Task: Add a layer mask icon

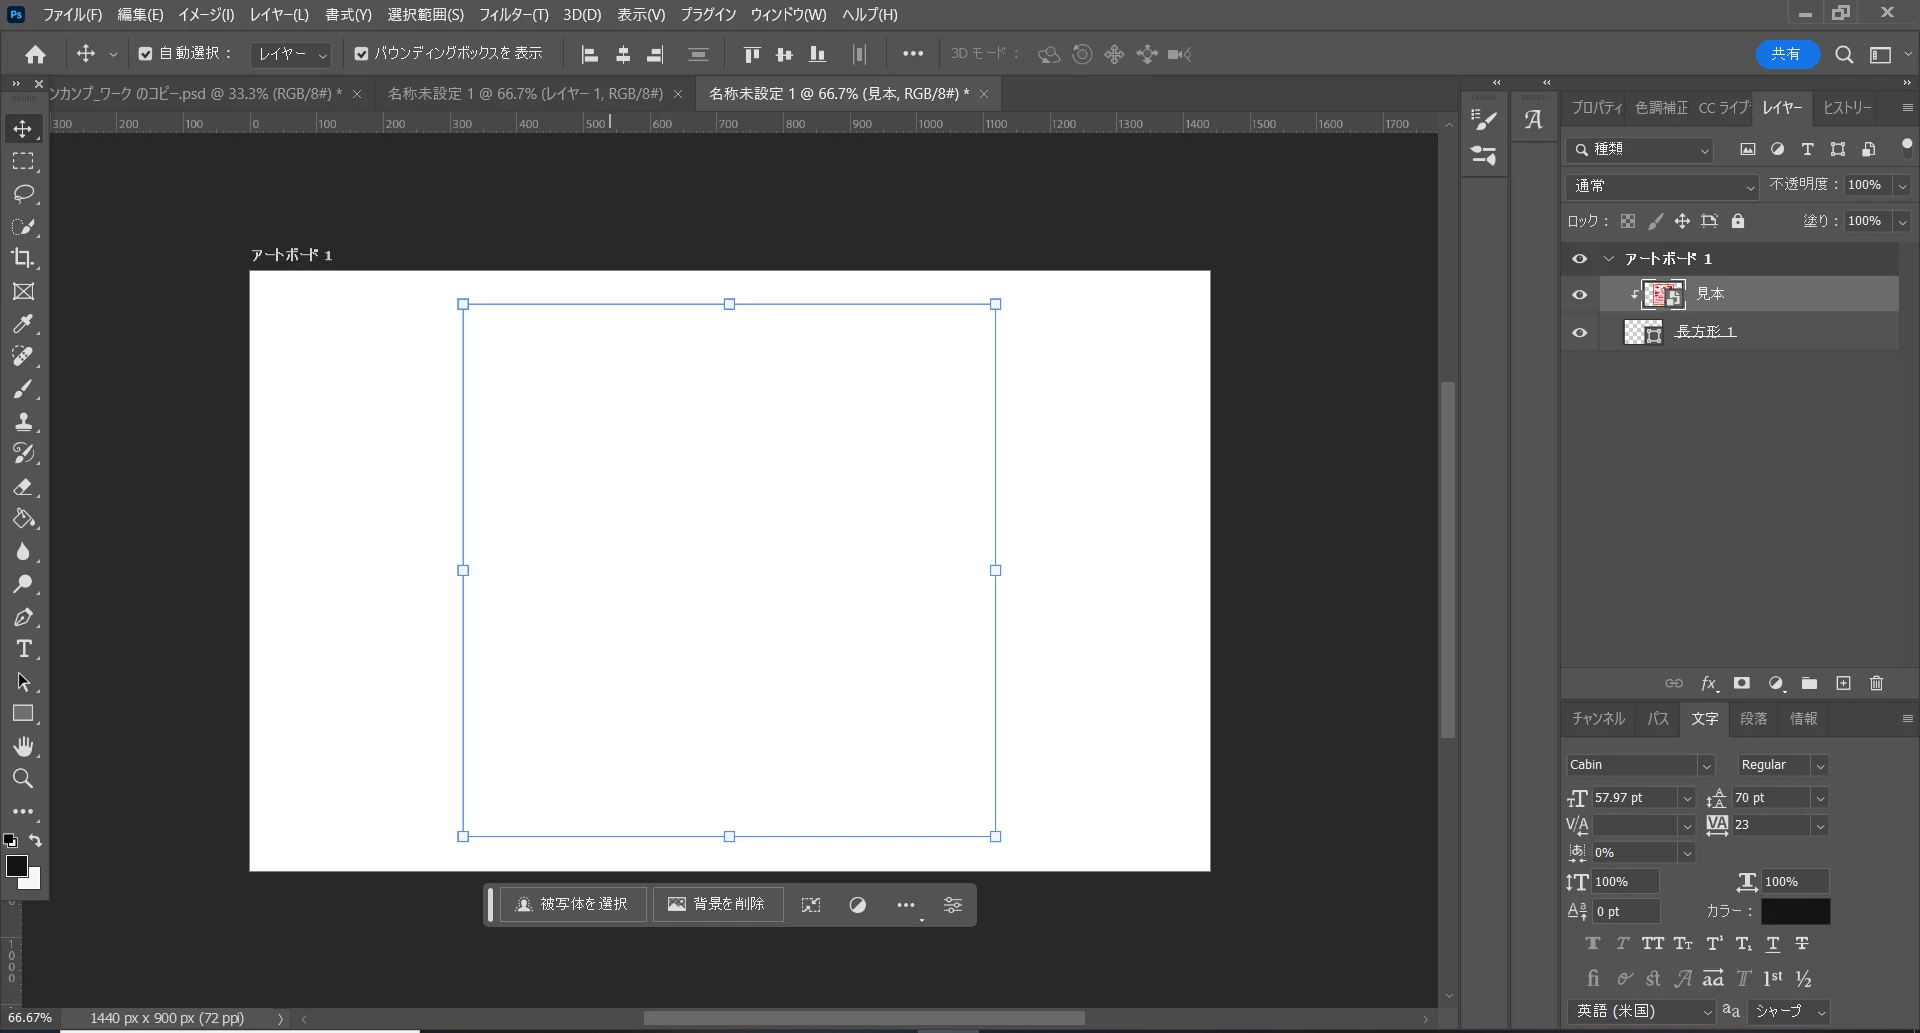Action: click(x=1742, y=683)
